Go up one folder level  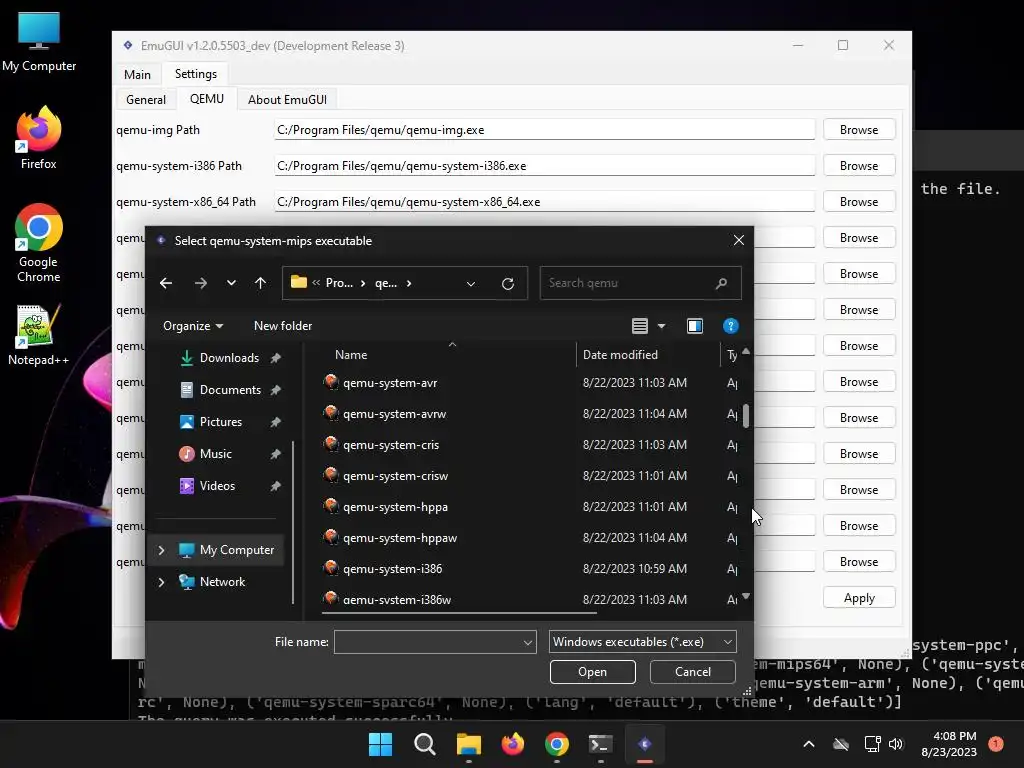point(261,283)
